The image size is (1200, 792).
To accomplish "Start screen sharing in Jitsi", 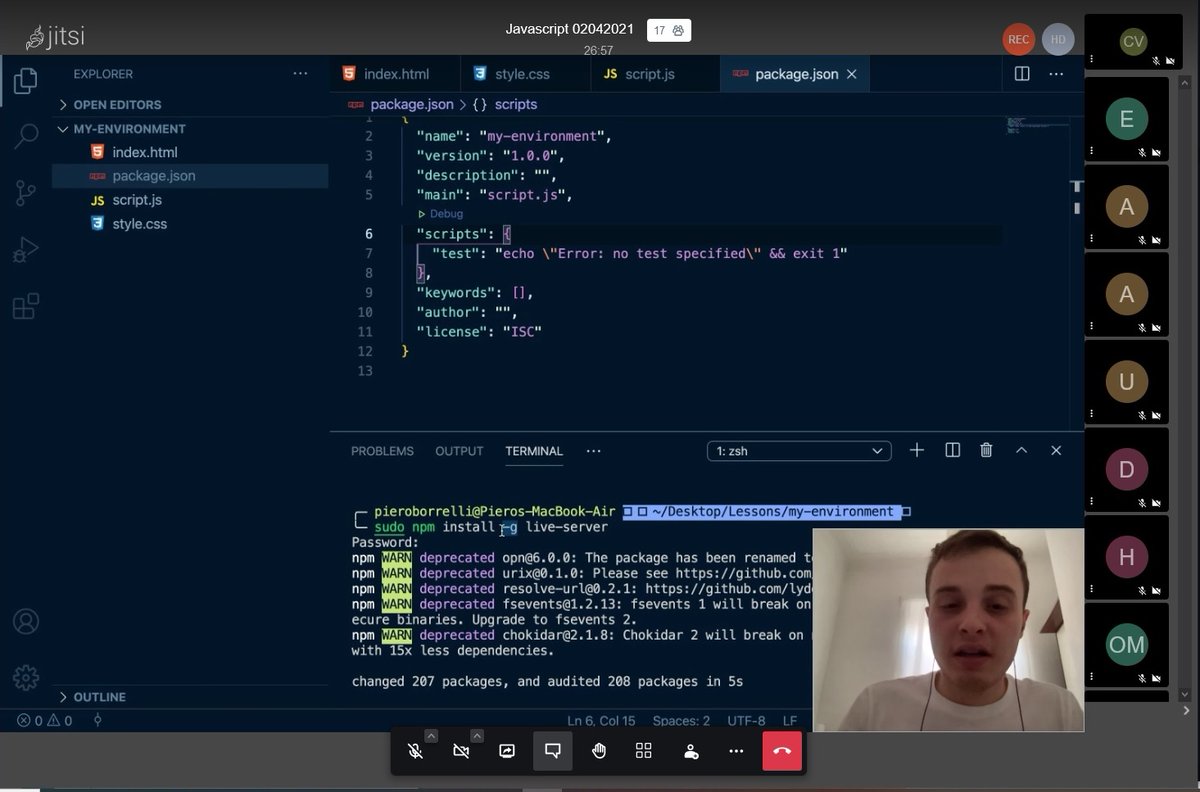I will click(507, 751).
